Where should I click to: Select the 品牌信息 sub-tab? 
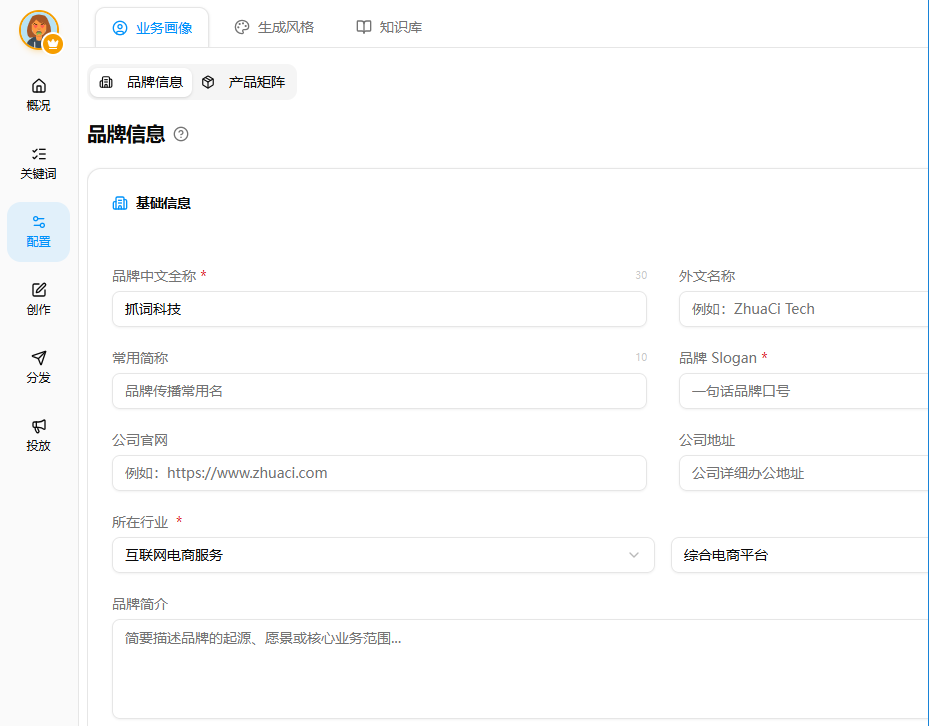pyautogui.click(x=141, y=82)
